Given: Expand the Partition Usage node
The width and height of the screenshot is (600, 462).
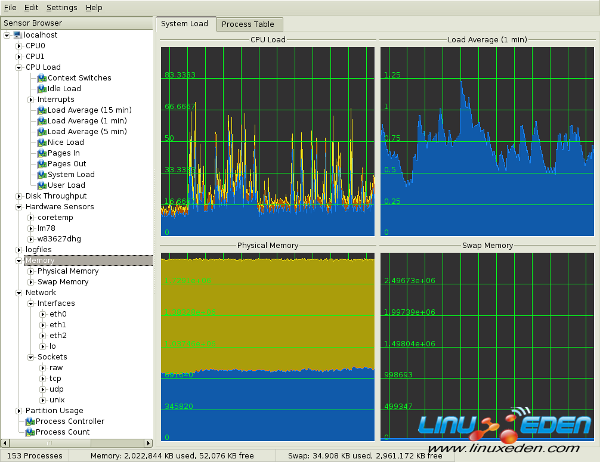Looking at the screenshot, I should (19, 411).
